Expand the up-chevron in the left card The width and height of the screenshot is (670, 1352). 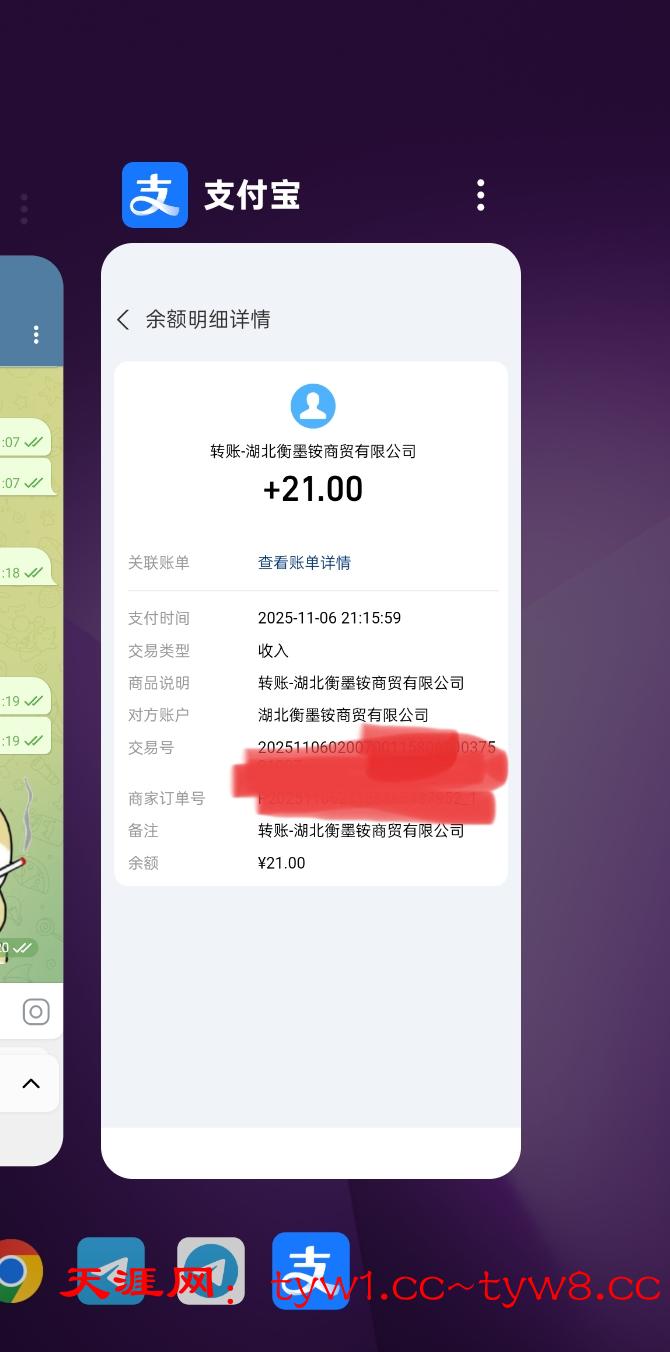tap(31, 1084)
